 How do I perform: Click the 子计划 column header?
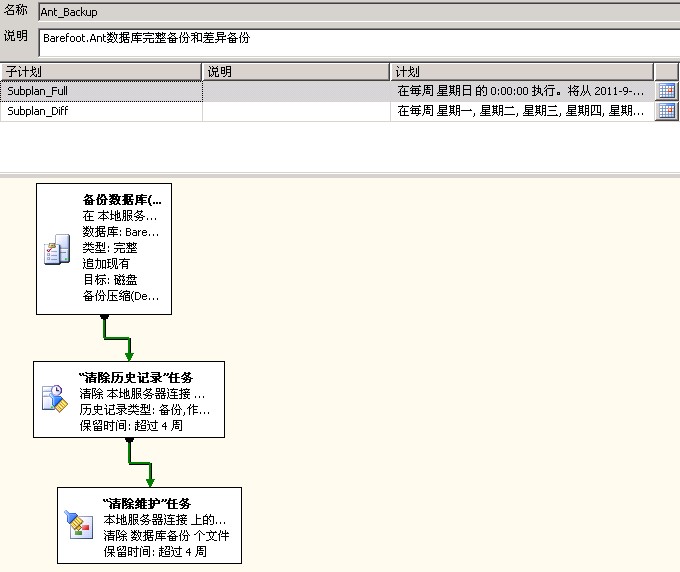(x=100, y=72)
